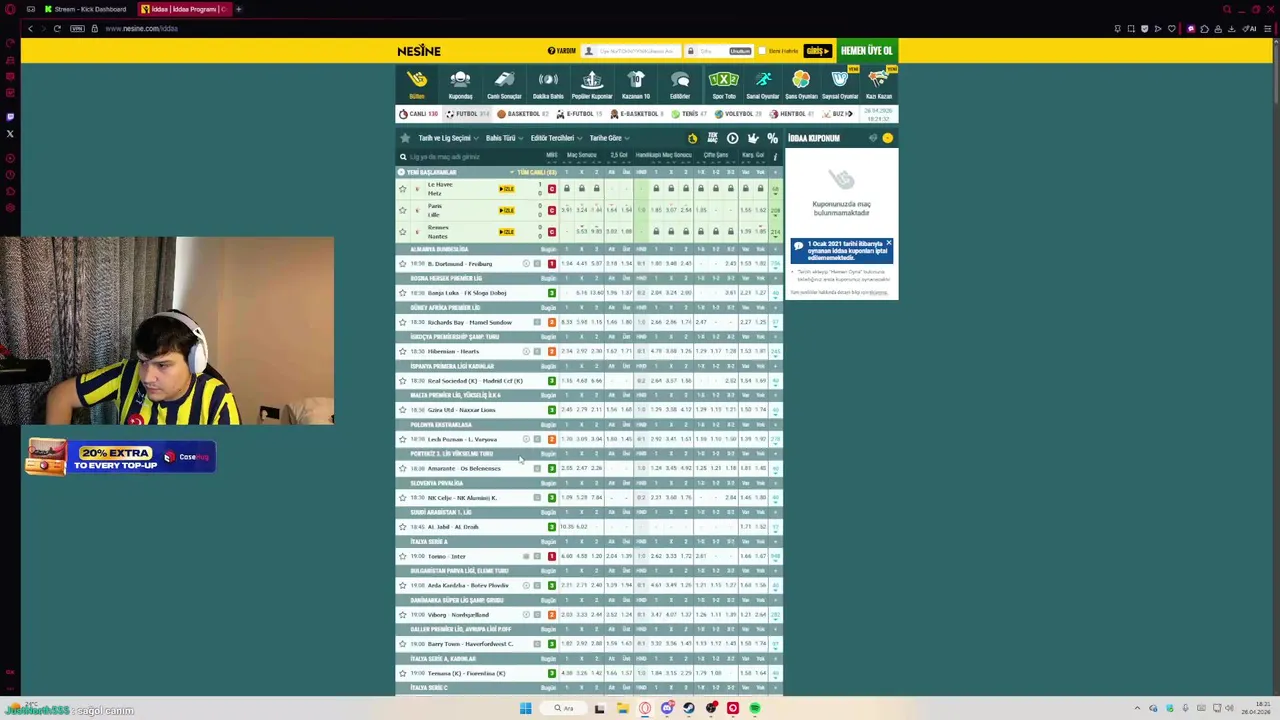1280x720 pixels.
Task: Reload the page in the browser
Action: point(57,28)
